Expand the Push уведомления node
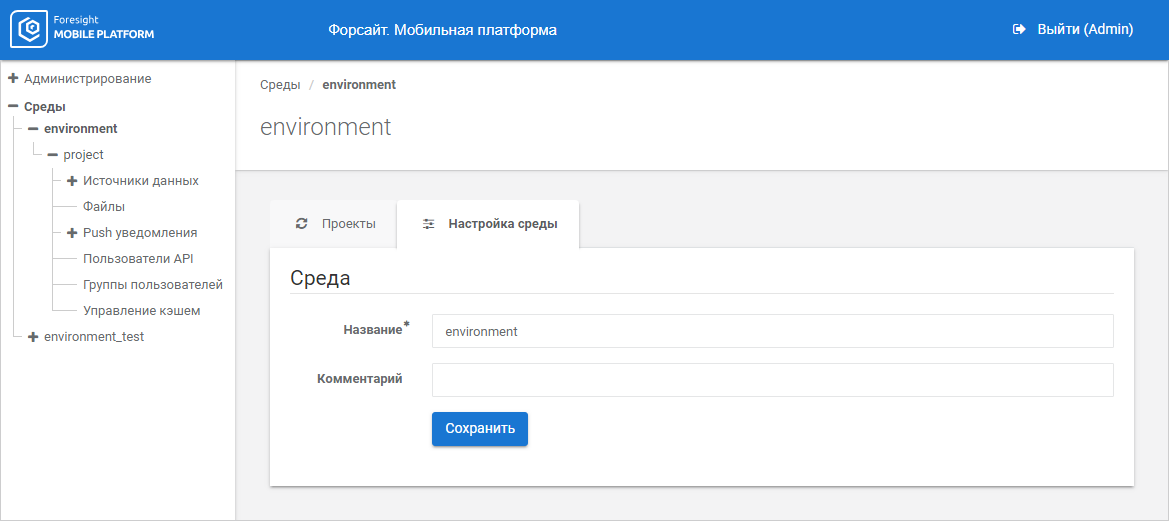Image resolution: width=1169 pixels, height=521 pixels. tap(72, 233)
